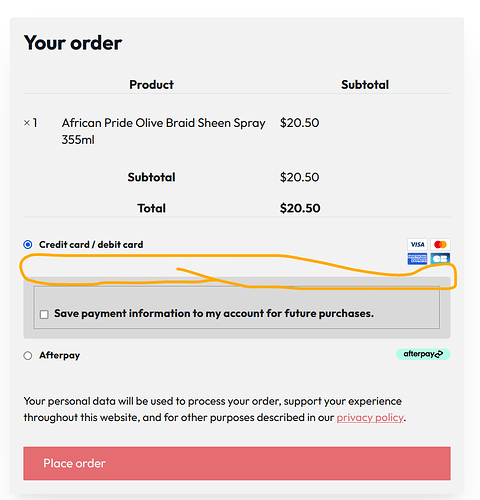Click the × quantity marker beside the product
Screen dimensions: 480x500
click(27, 123)
